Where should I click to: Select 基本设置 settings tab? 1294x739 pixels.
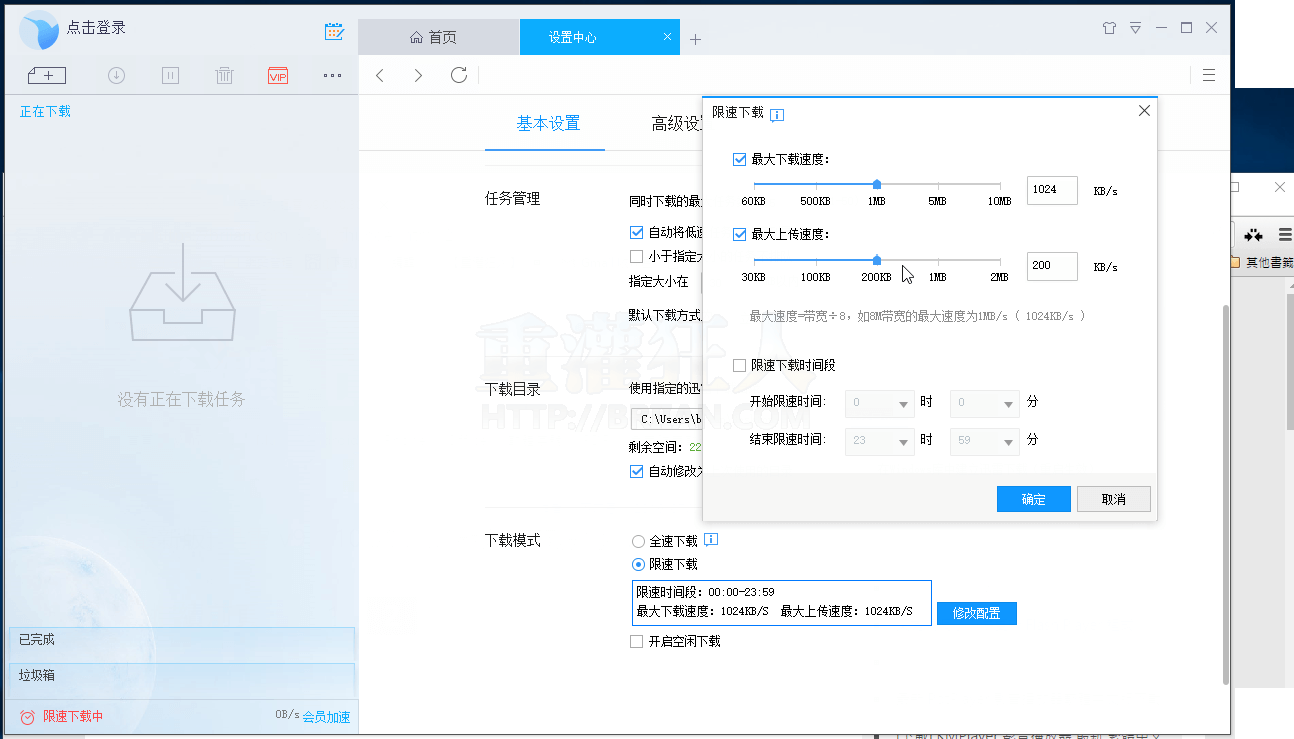pos(548,124)
